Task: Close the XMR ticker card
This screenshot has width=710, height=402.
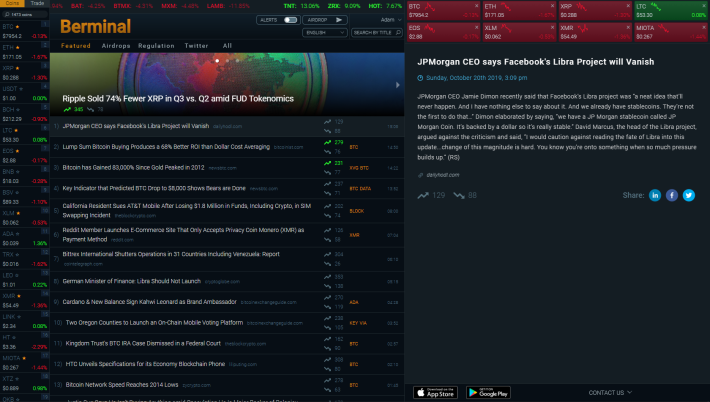Action: (x=628, y=28)
